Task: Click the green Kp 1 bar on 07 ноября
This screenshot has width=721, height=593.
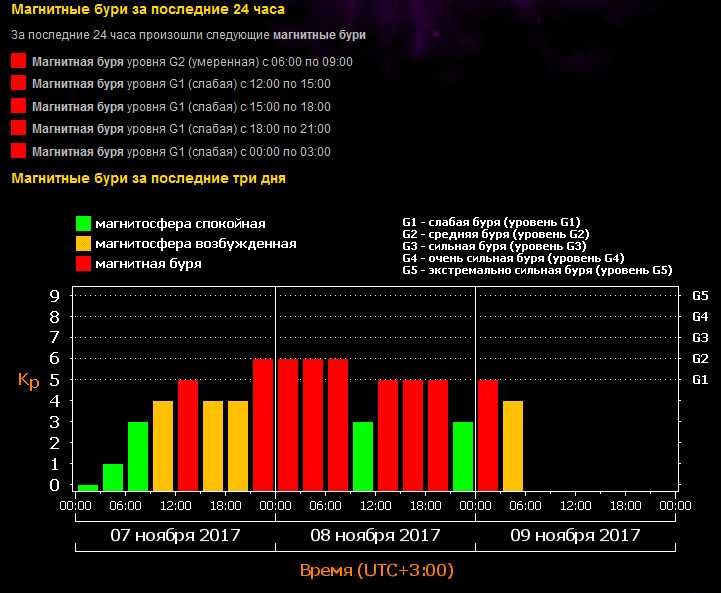Action: (113, 477)
